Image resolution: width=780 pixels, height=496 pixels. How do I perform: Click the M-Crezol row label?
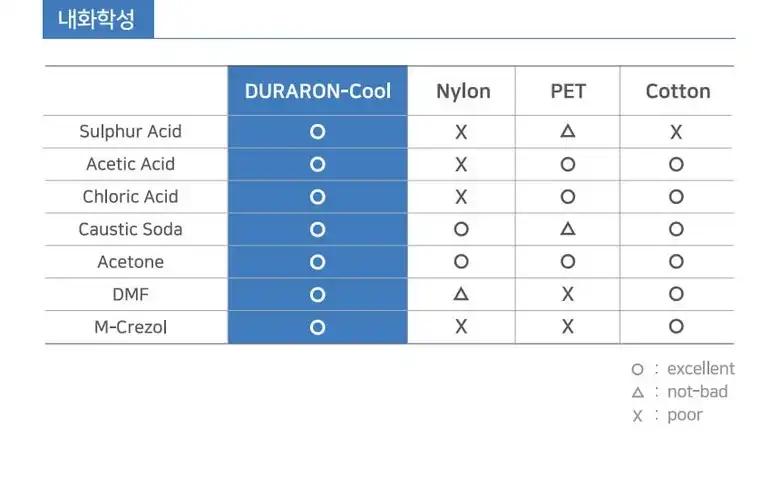click(x=130, y=327)
